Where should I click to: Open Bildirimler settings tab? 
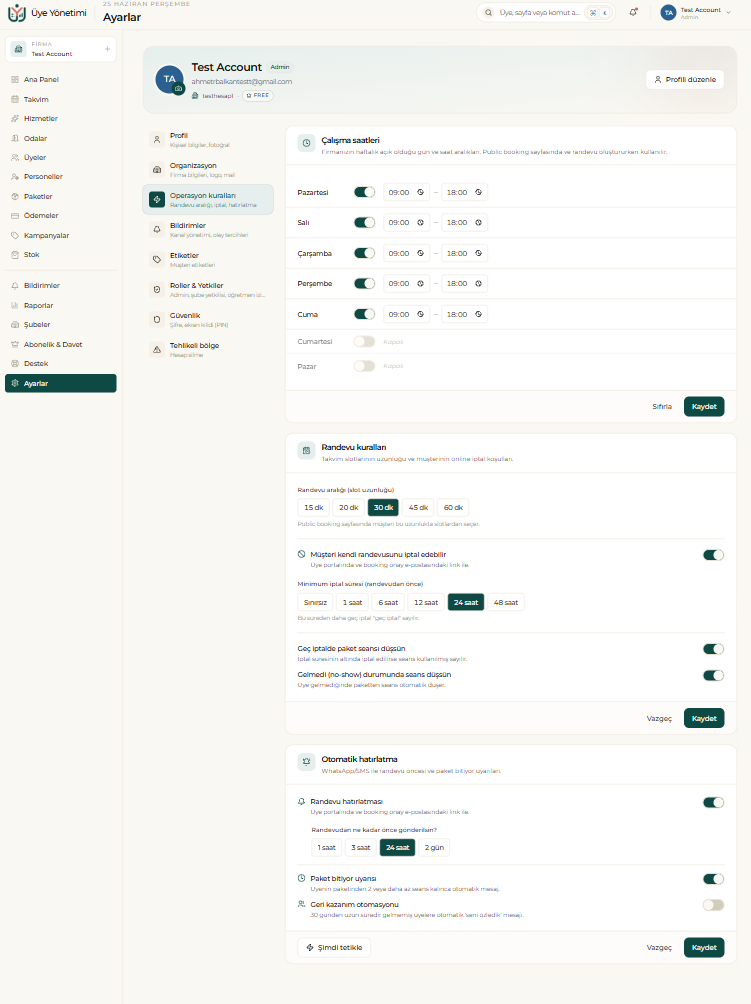[207, 229]
